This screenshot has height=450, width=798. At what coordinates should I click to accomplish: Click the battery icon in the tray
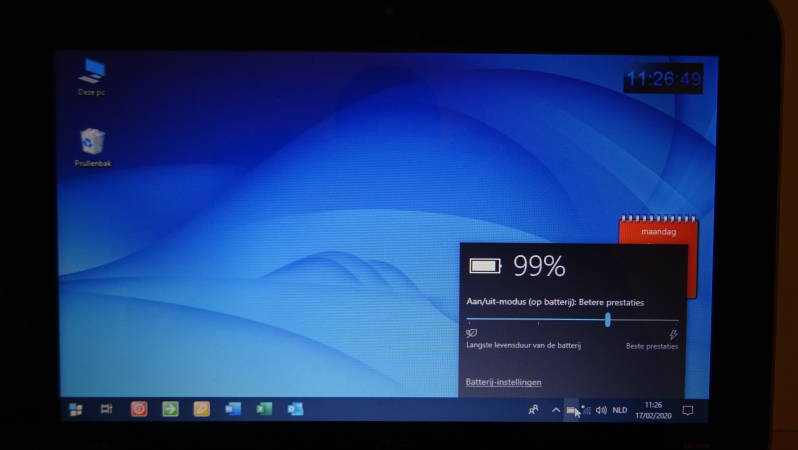571,410
